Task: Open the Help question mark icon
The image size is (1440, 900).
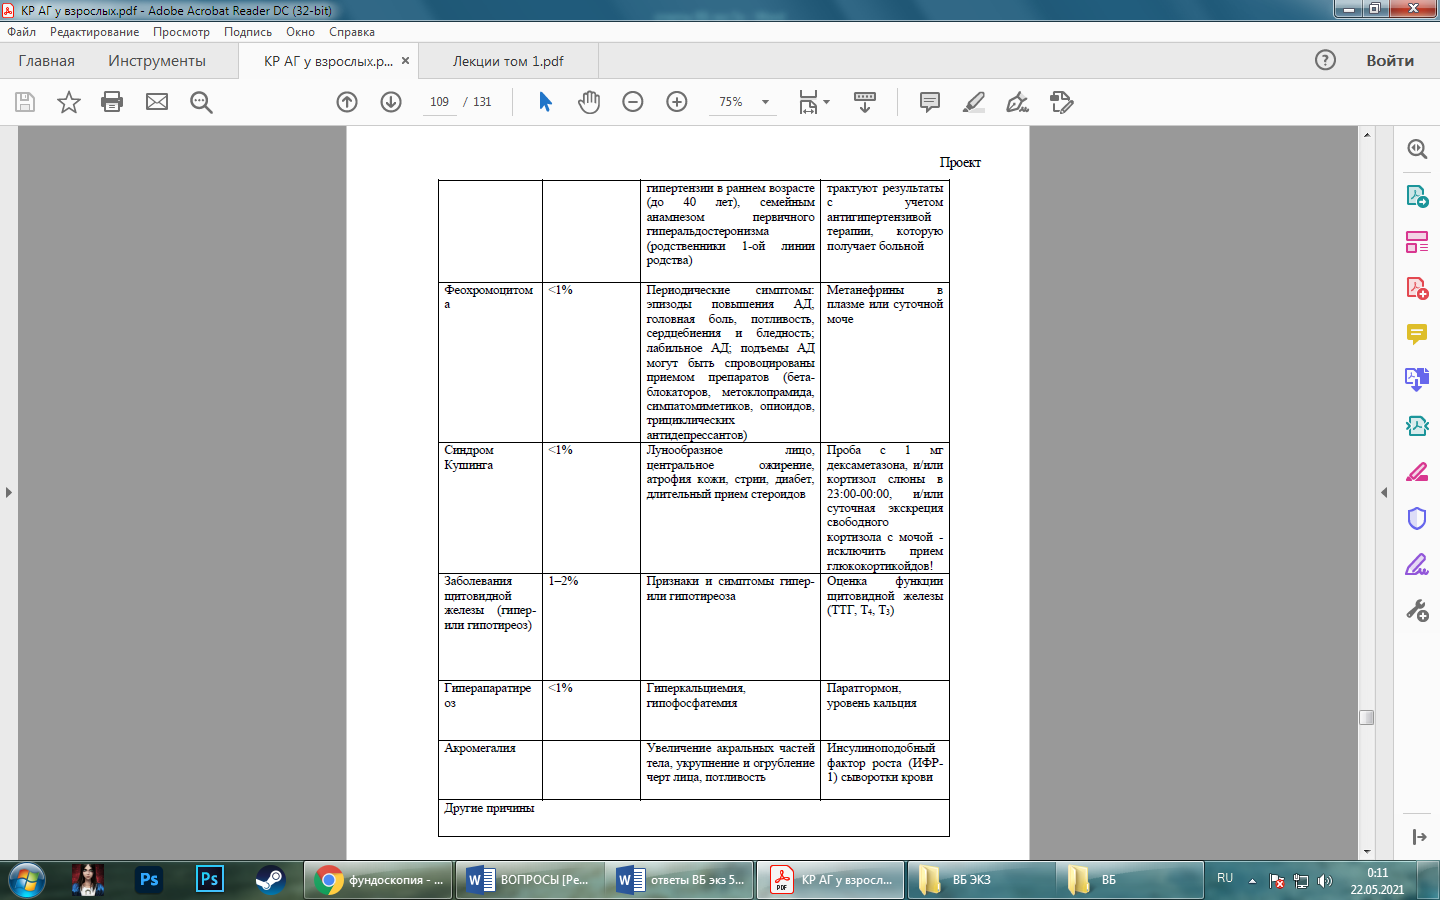Action: pos(1325,60)
